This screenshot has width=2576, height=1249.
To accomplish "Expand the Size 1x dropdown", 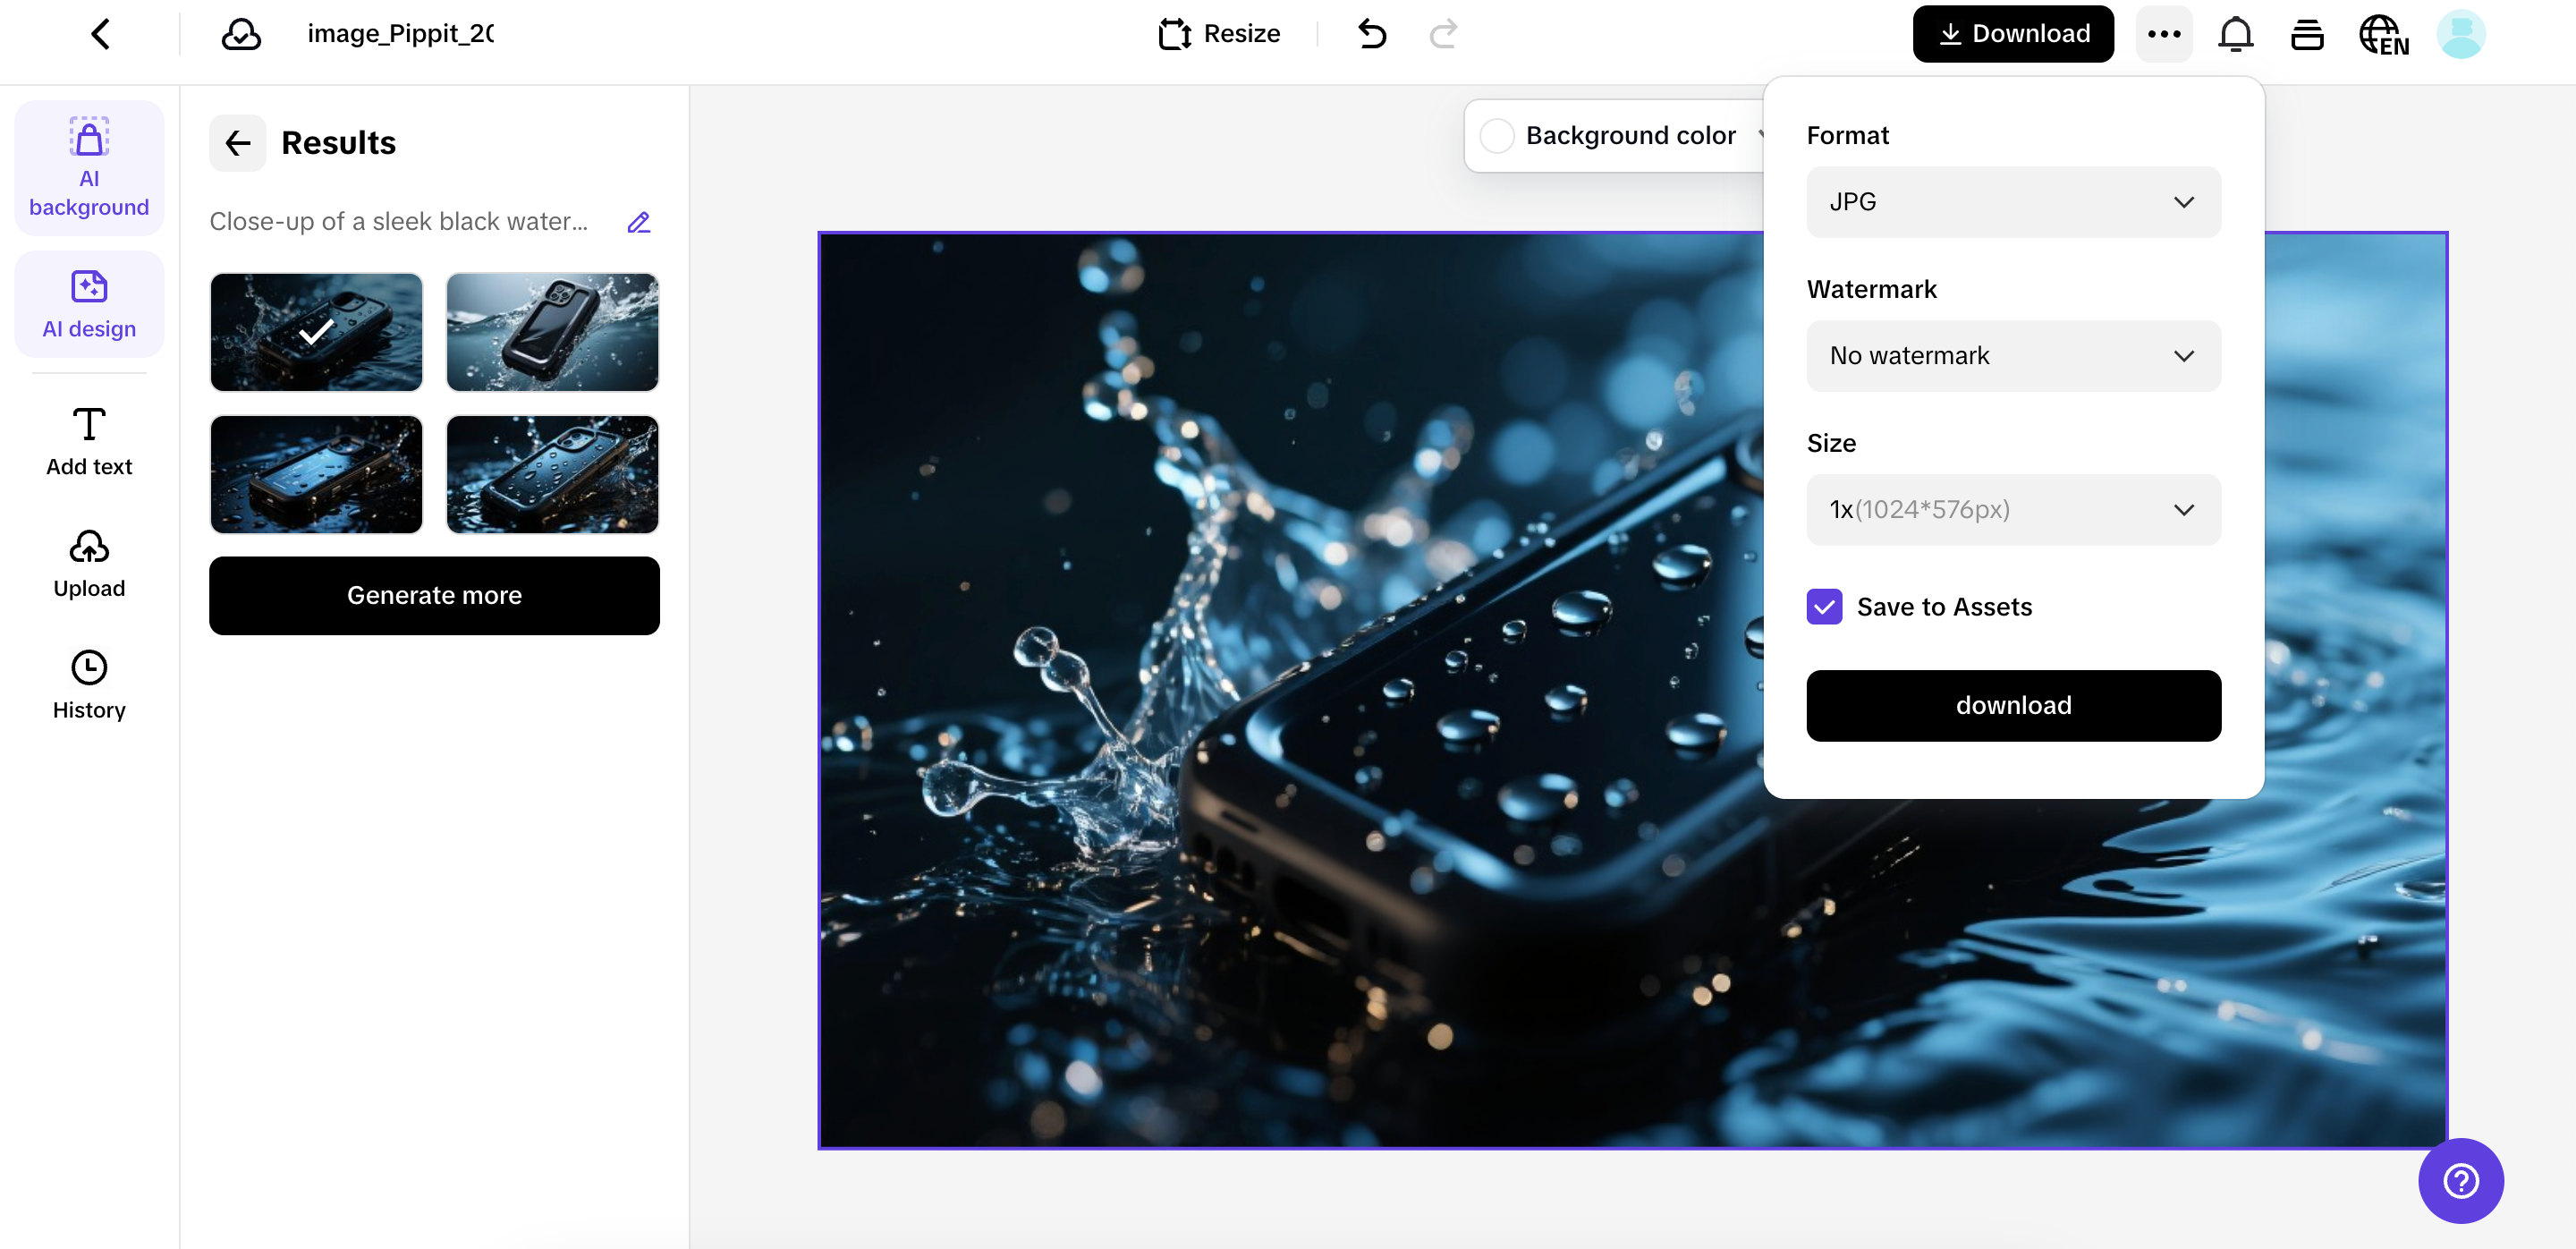I will [x=2013, y=510].
